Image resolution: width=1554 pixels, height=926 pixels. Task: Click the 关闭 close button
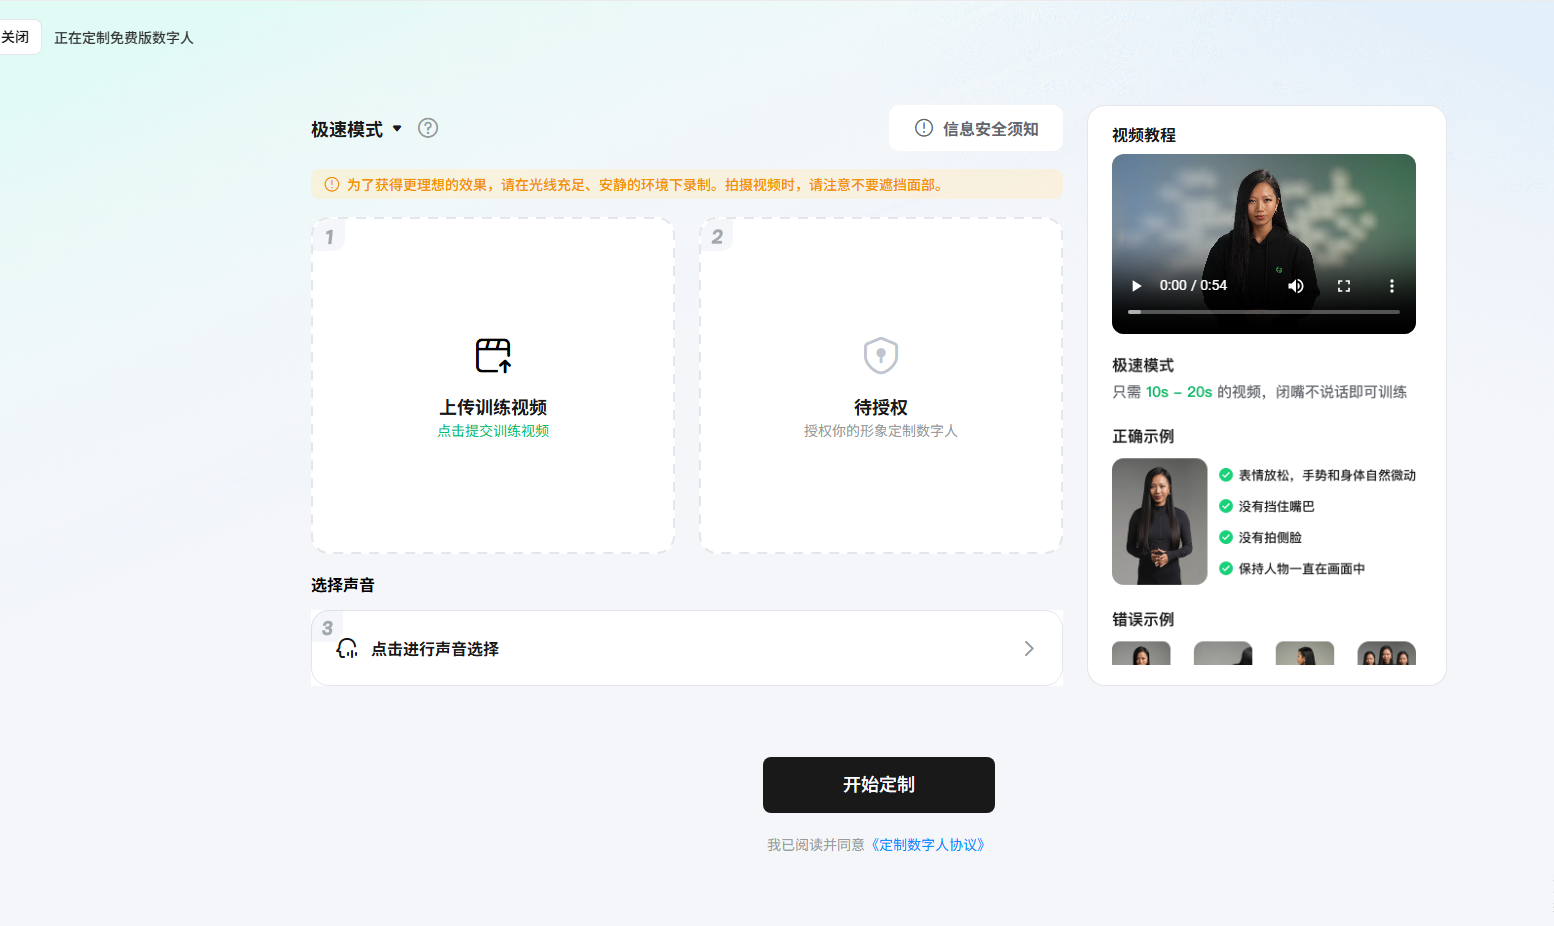pyautogui.click(x=16, y=37)
